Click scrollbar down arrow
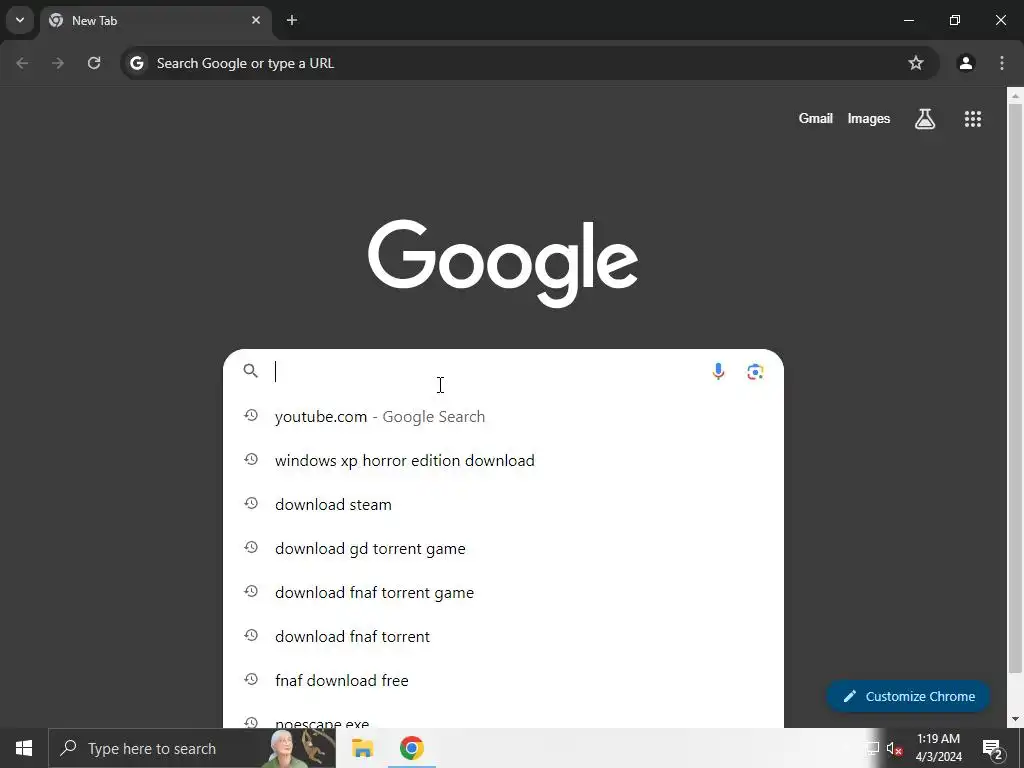Image resolution: width=1024 pixels, height=768 pixels. click(1015, 720)
